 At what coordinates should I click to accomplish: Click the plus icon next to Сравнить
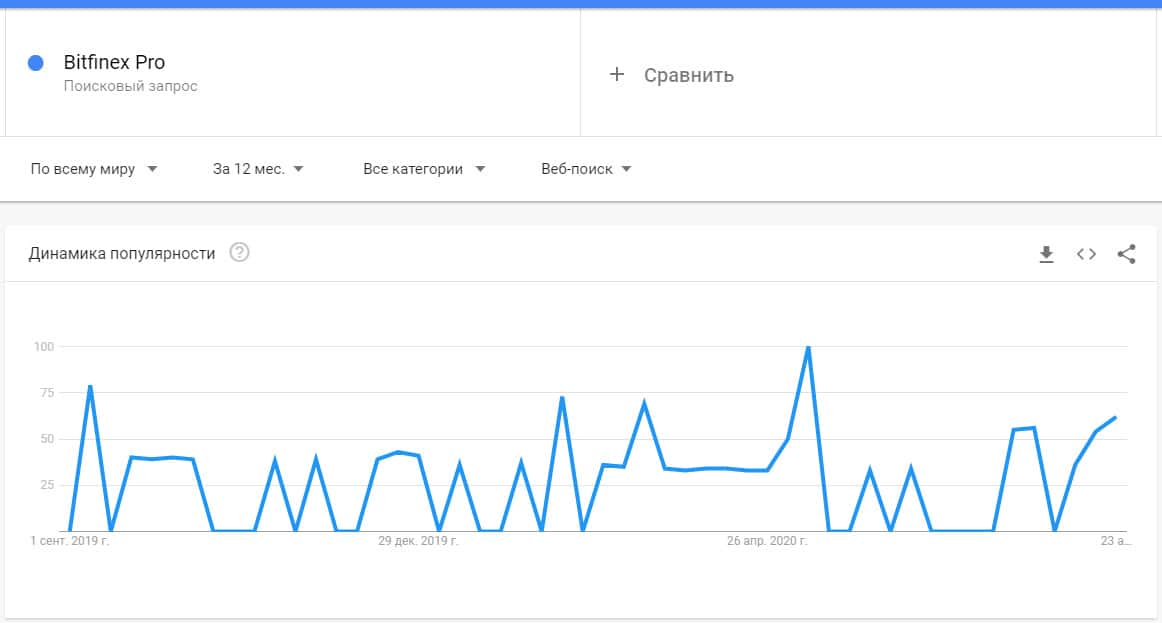pos(617,75)
